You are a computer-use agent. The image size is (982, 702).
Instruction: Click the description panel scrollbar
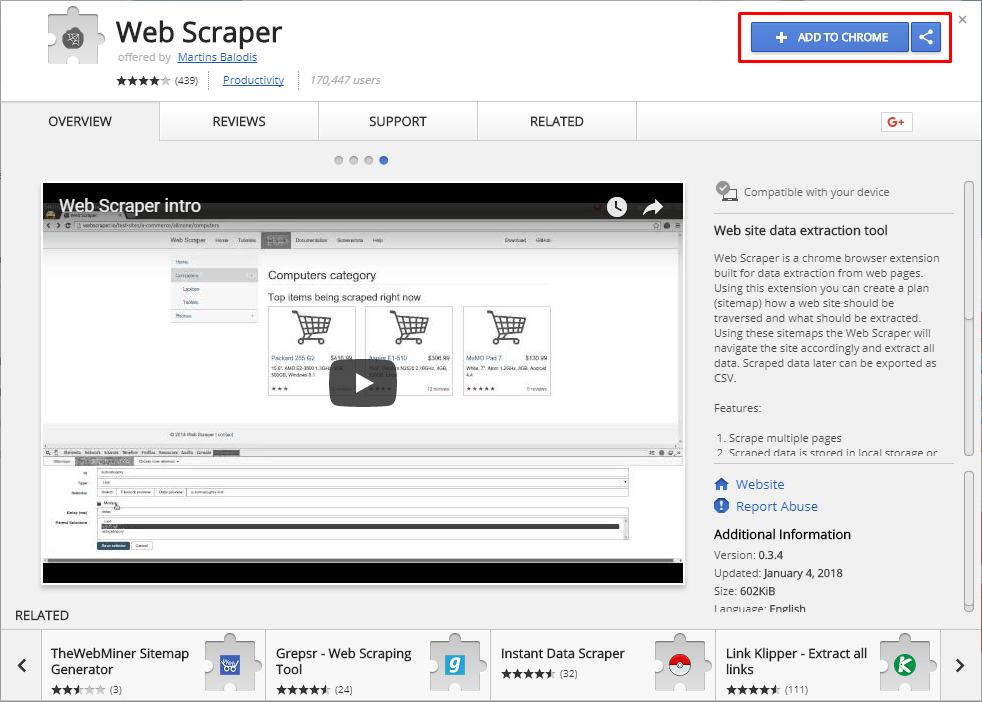(969, 318)
